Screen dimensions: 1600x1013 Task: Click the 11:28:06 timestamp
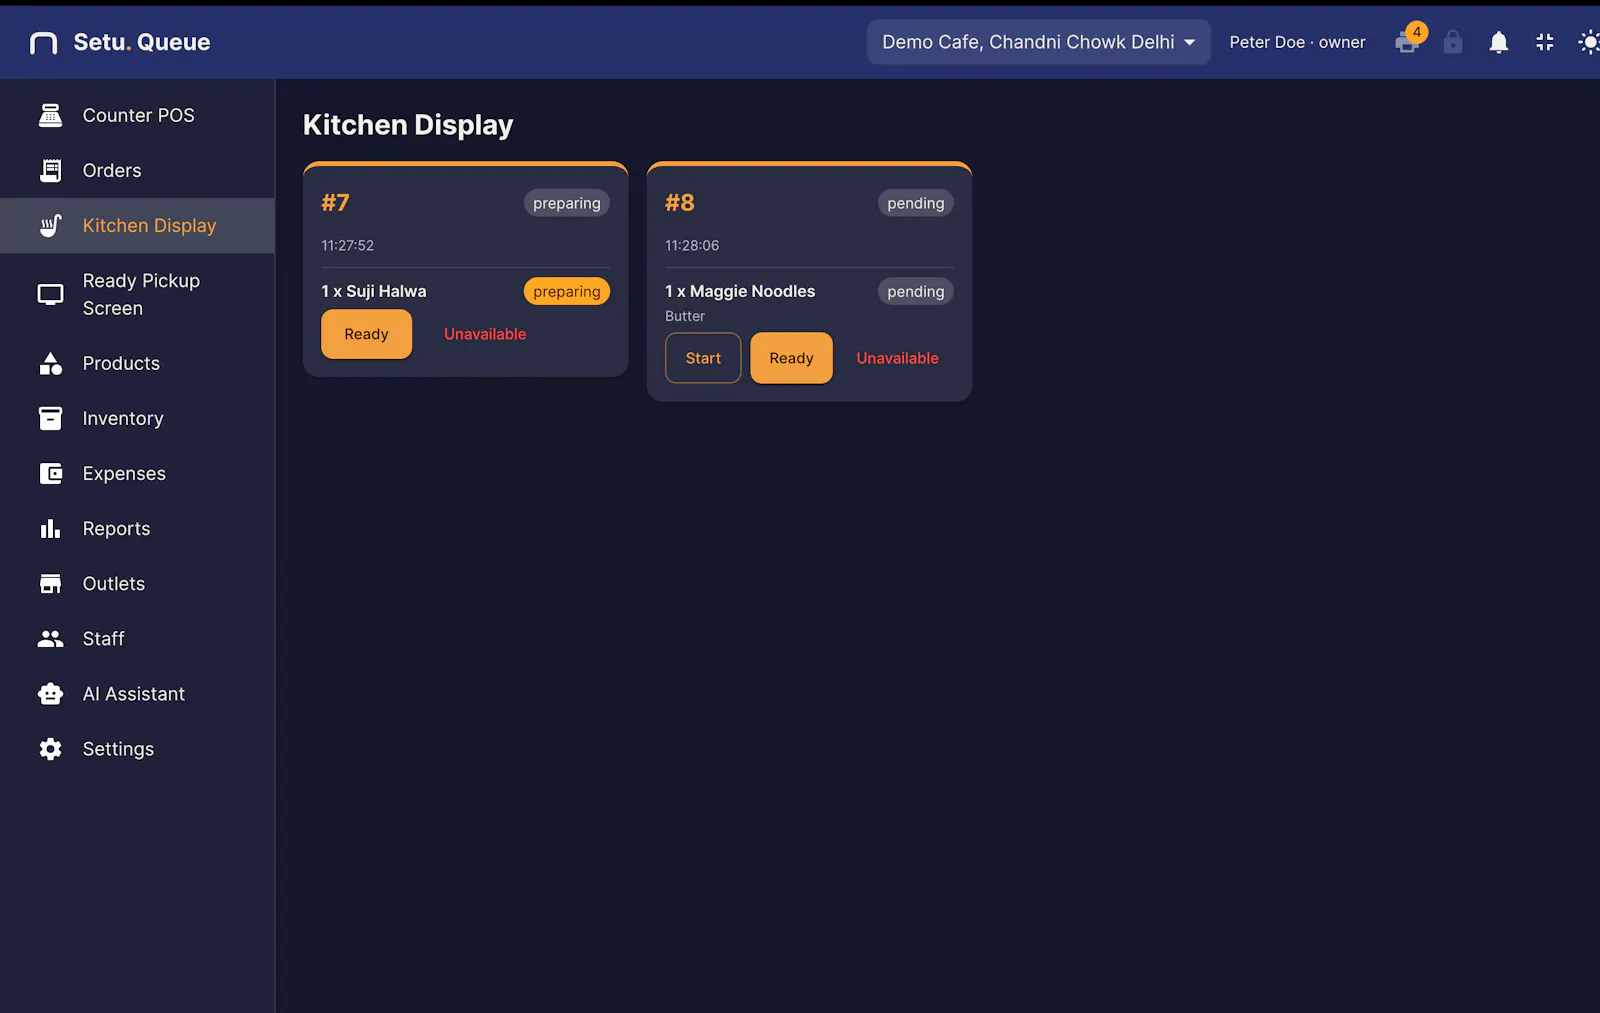(x=692, y=245)
